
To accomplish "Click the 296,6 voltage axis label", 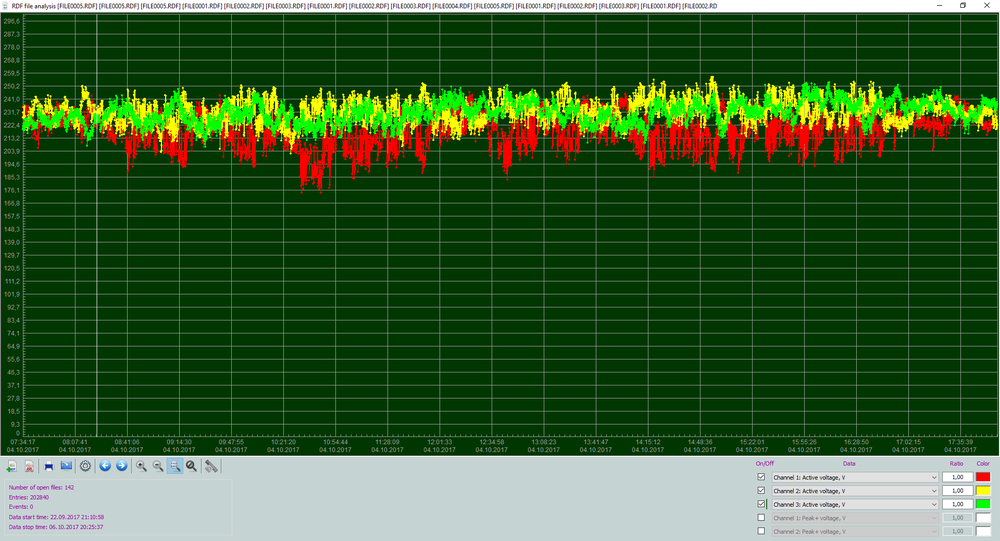I will click(11, 21).
